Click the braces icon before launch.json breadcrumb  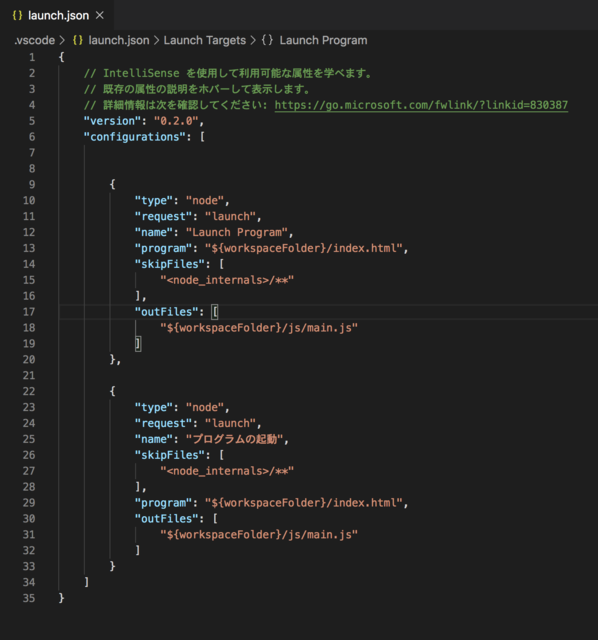[x=78, y=40]
